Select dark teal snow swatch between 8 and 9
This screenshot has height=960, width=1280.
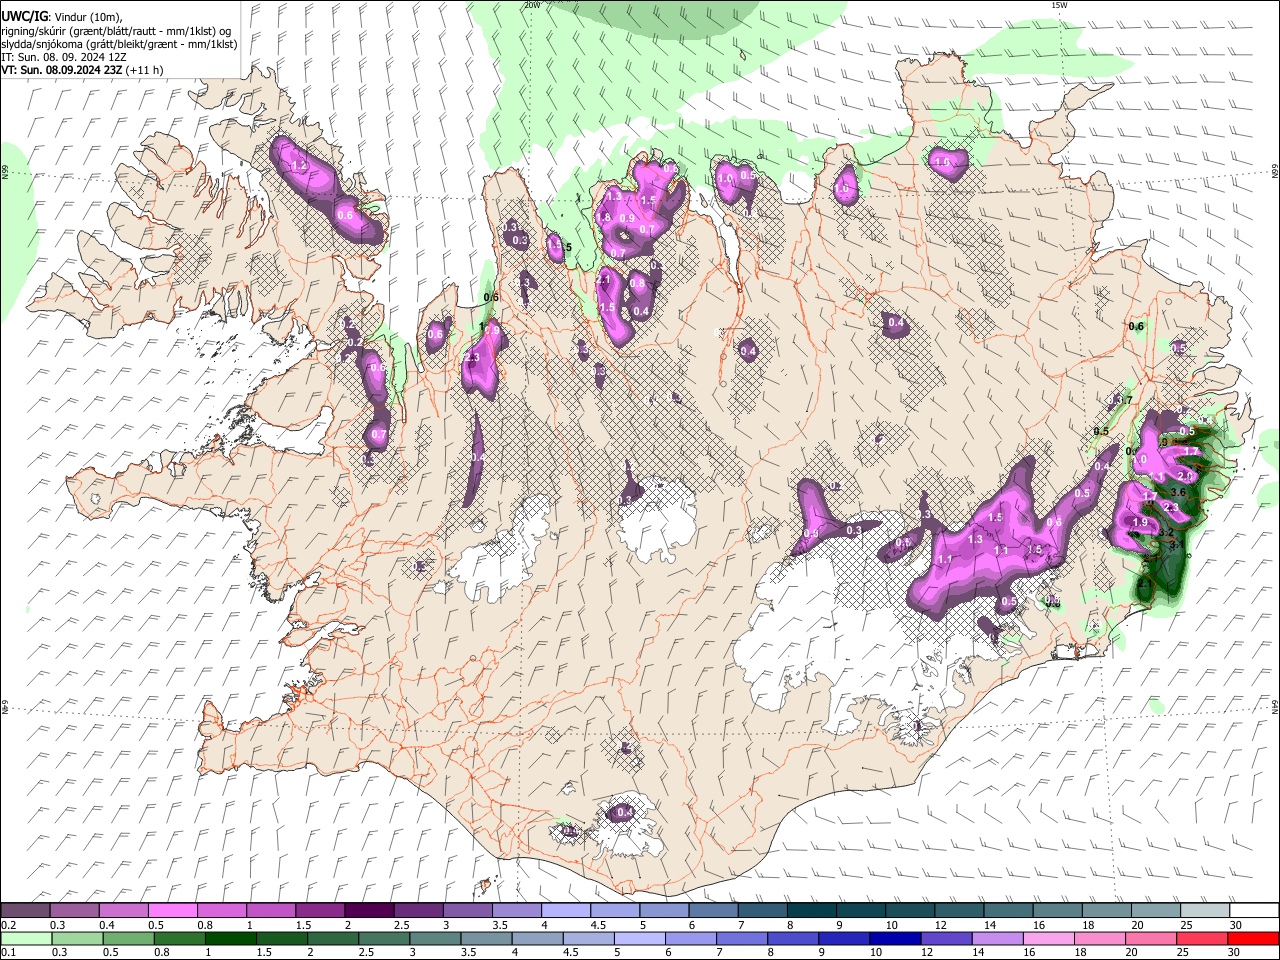(x=810, y=911)
